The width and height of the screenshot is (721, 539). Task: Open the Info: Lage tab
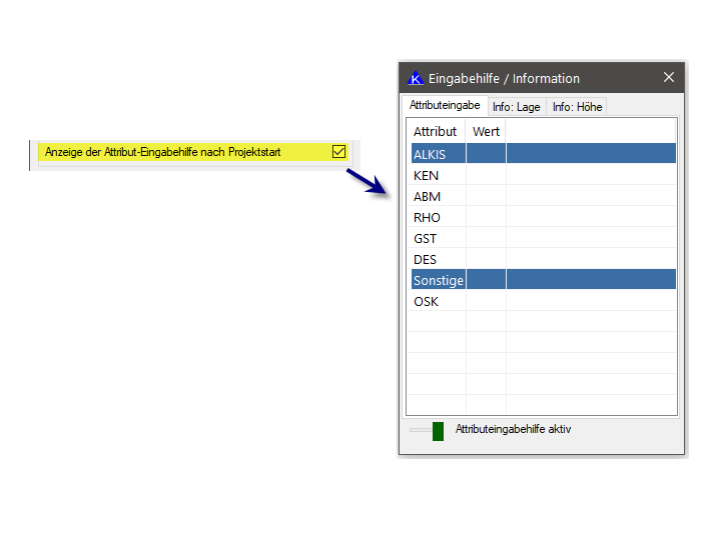pyautogui.click(x=516, y=106)
